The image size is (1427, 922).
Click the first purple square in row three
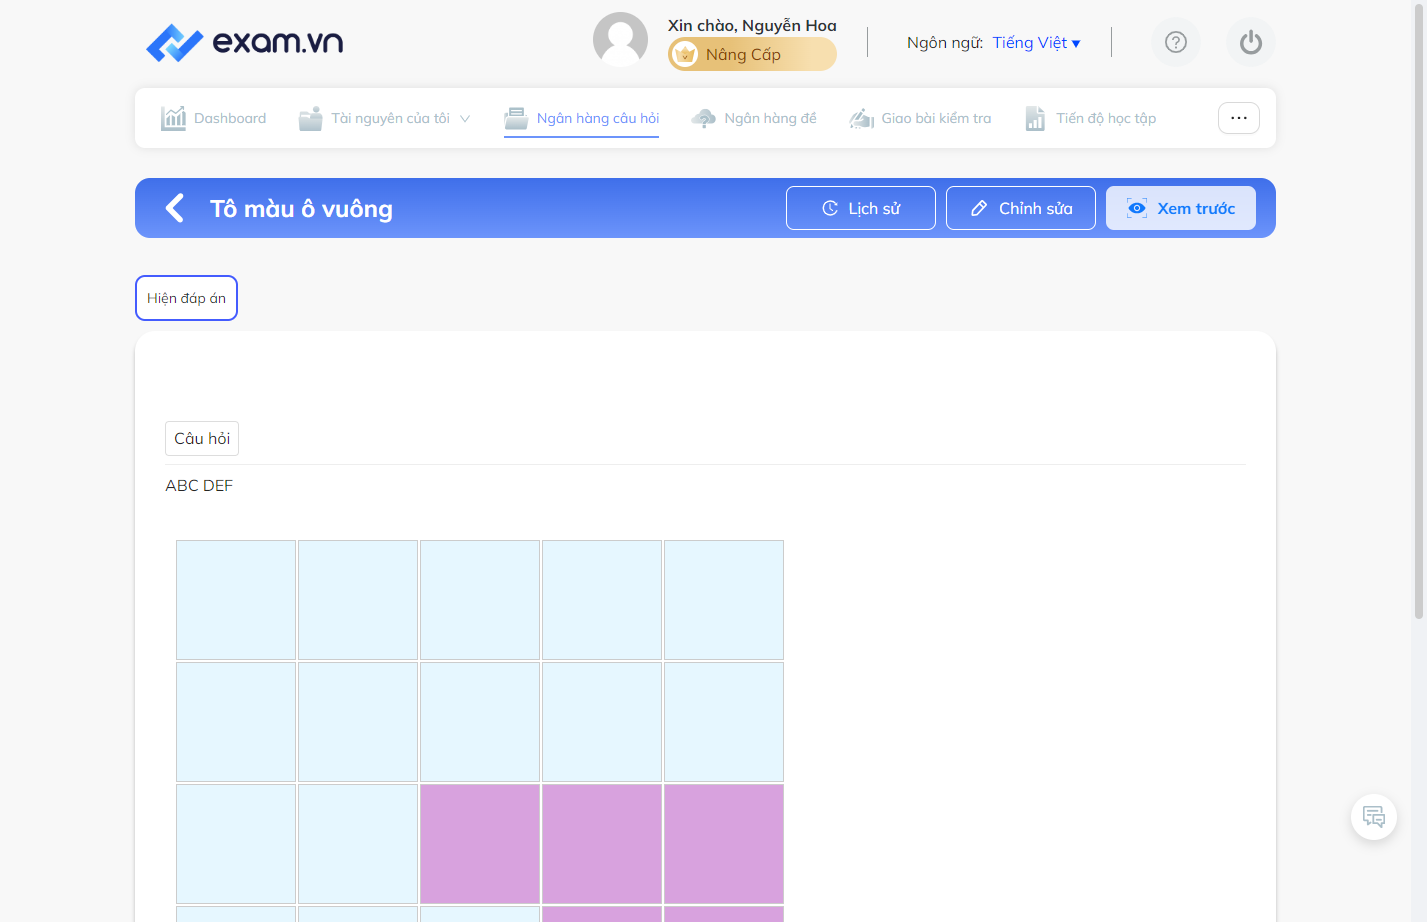coord(480,844)
